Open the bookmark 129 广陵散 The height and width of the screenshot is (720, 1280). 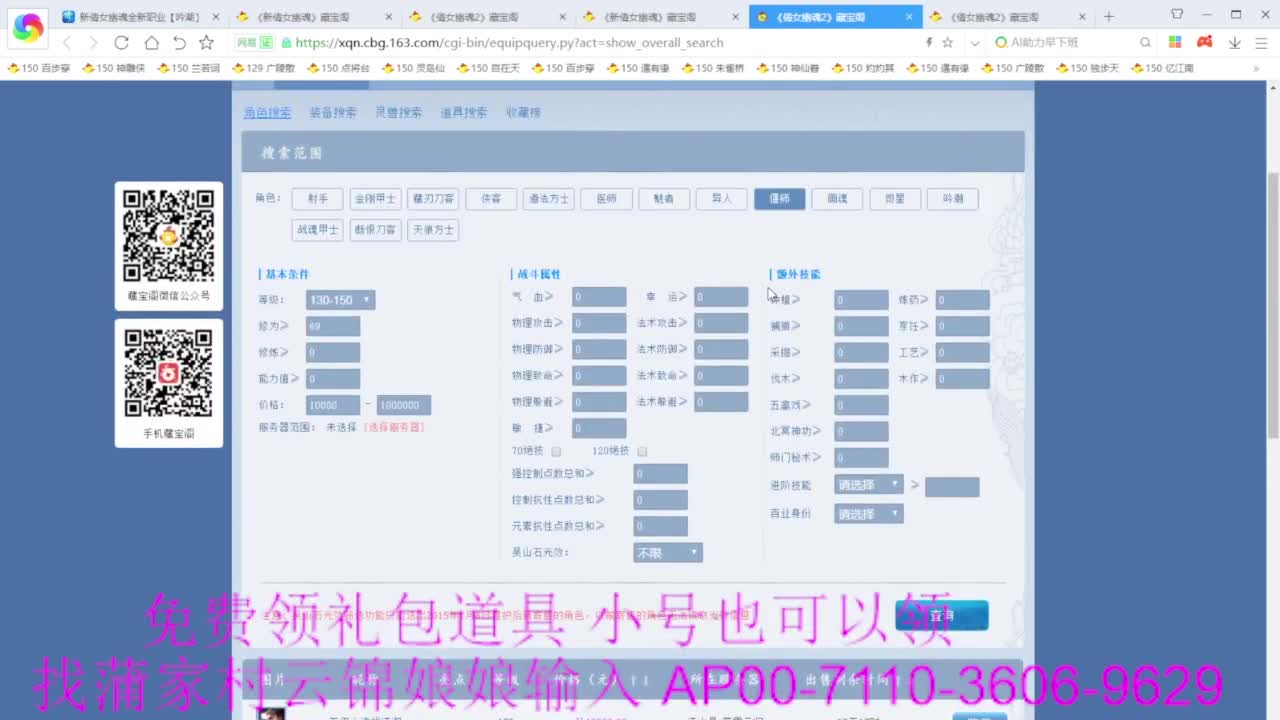(x=264, y=68)
